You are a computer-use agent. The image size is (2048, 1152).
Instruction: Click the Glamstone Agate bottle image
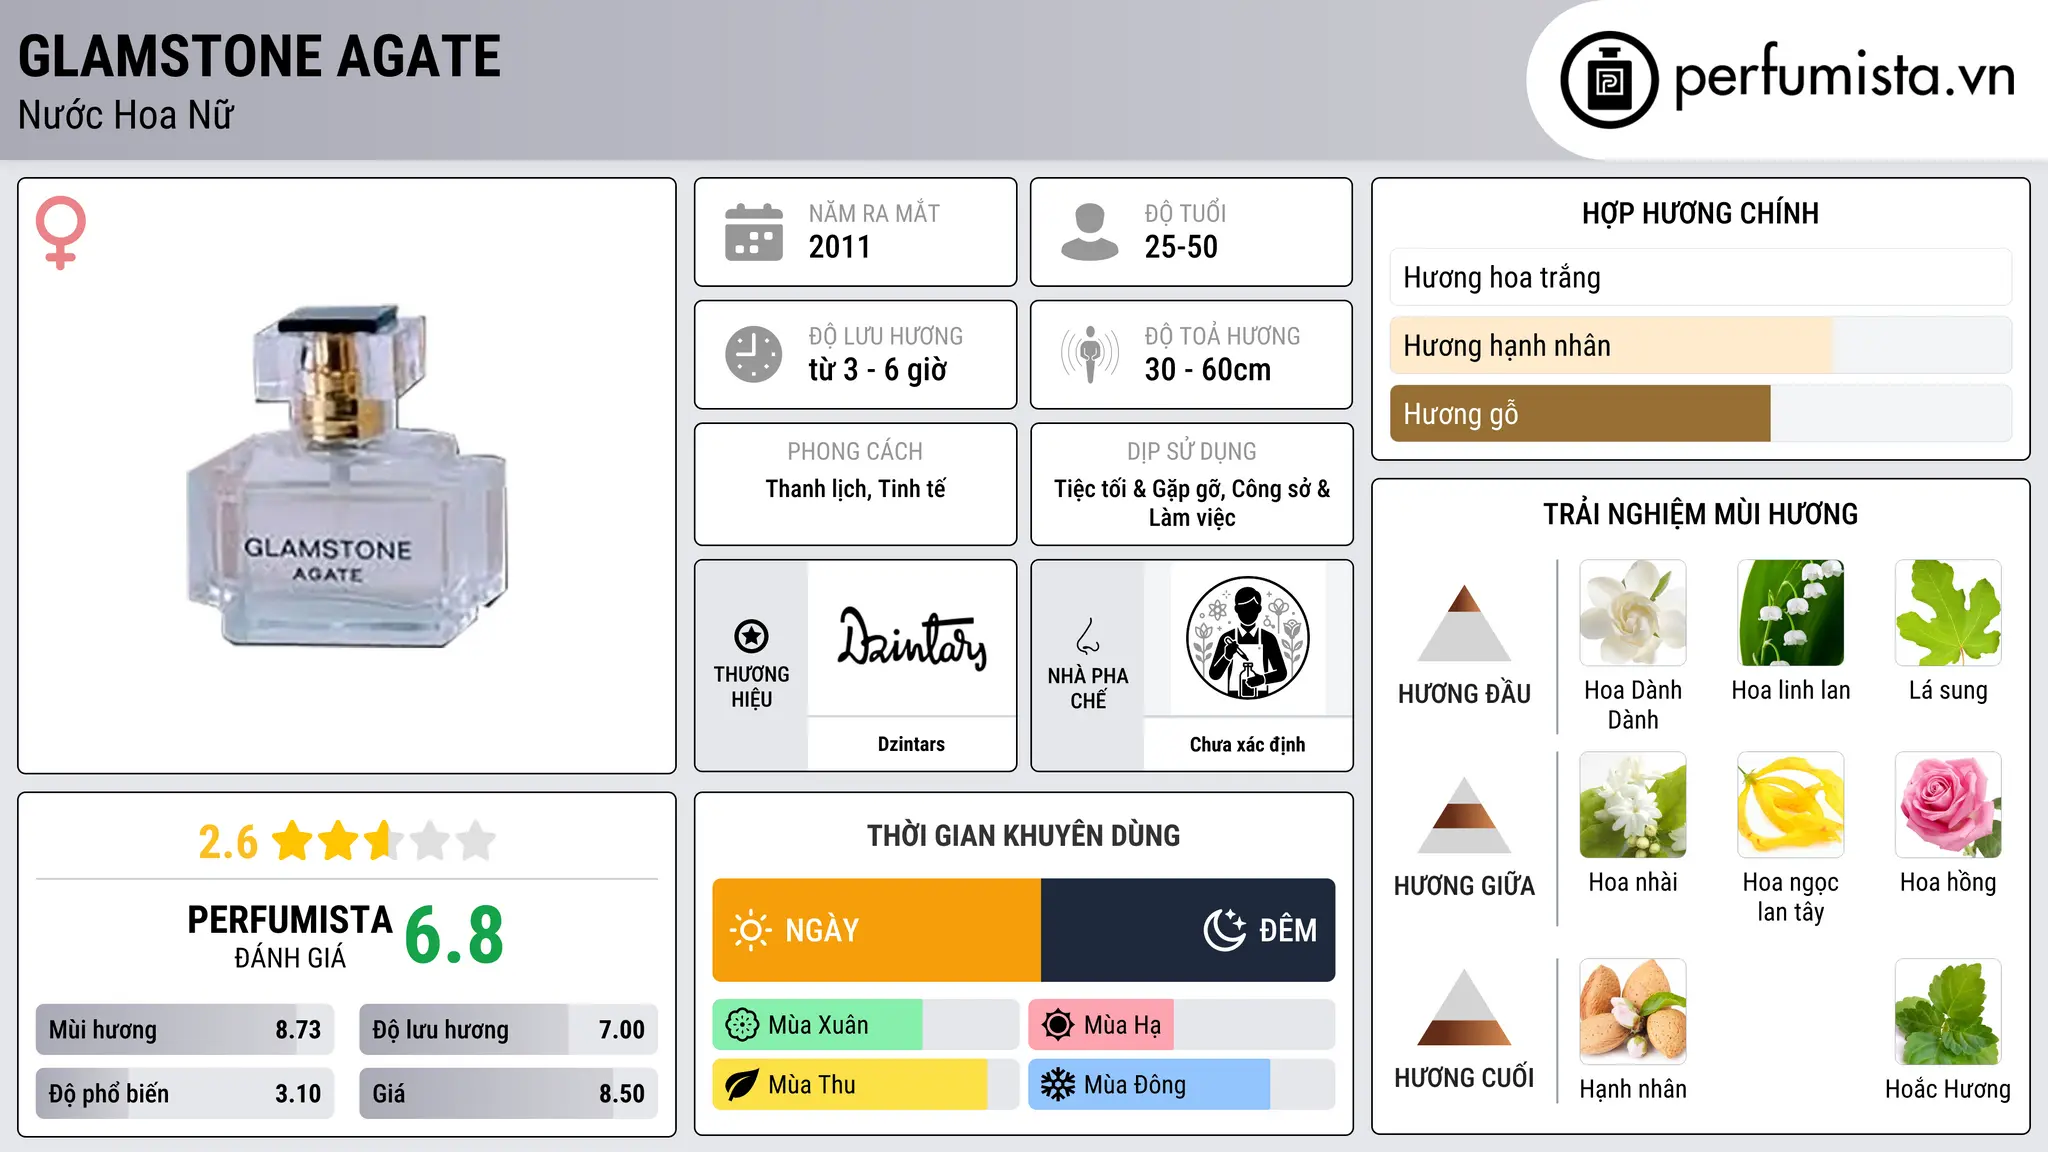pyautogui.click(x=347, y=475)
